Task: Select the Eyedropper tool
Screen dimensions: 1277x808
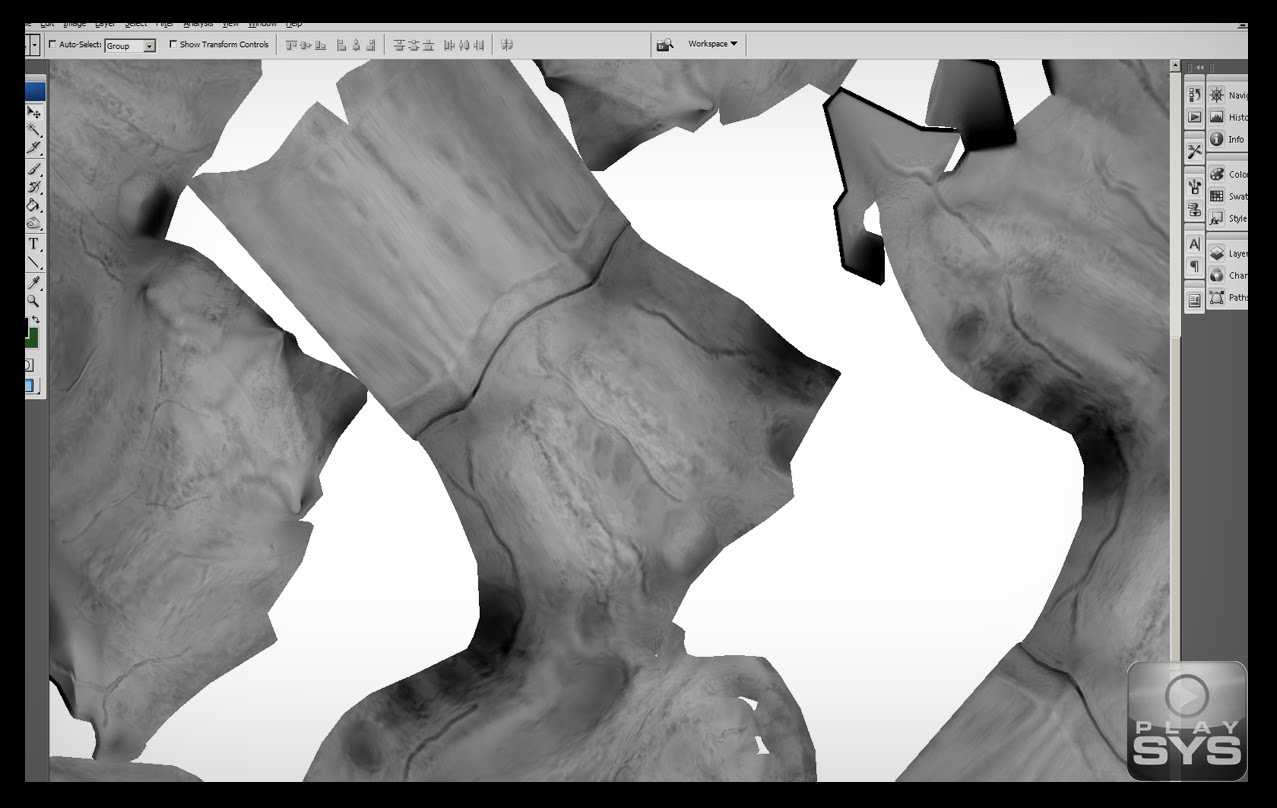Action: [x=35, y=283]
